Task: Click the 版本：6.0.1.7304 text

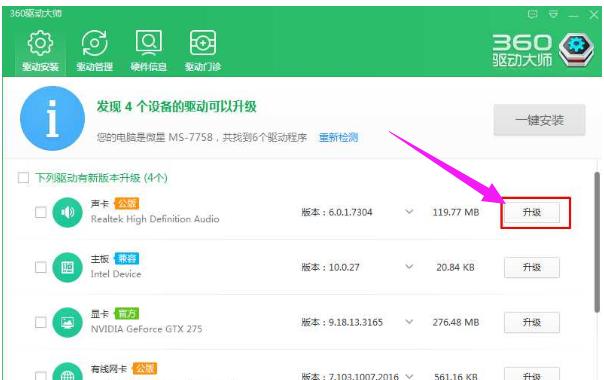Action: [x=337, y=212]
